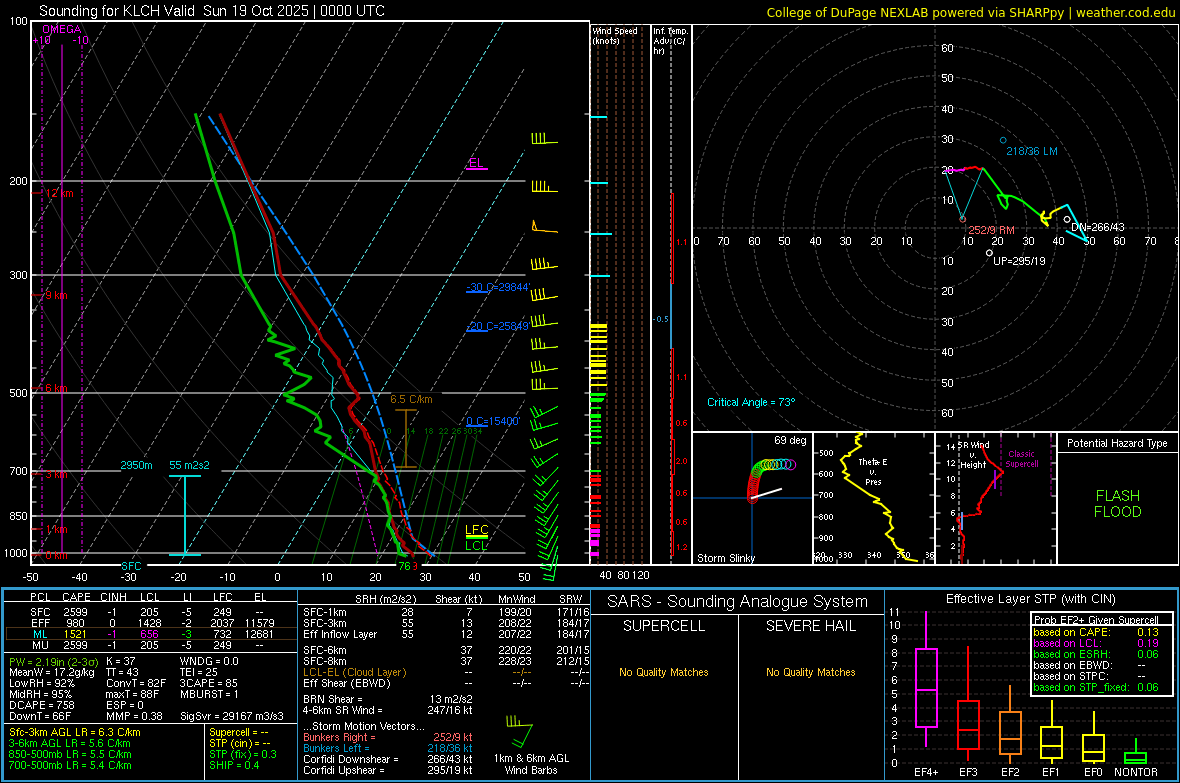Click 'No Quality Matches' under SUPERCELL
This screenshot has height=783, width=1180.
(664, 672)
